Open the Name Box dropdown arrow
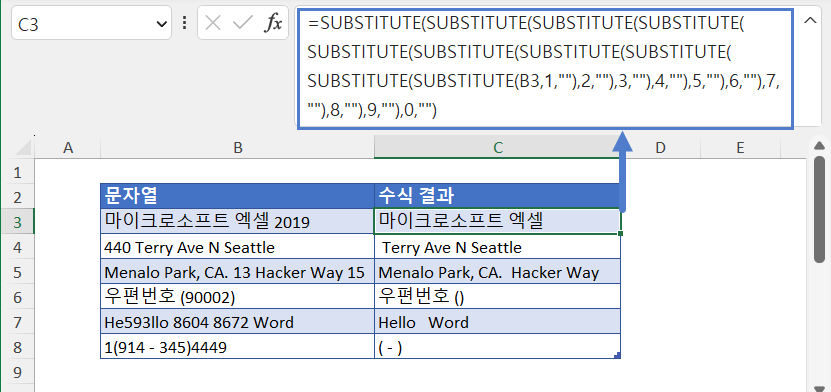 point(162,23)
